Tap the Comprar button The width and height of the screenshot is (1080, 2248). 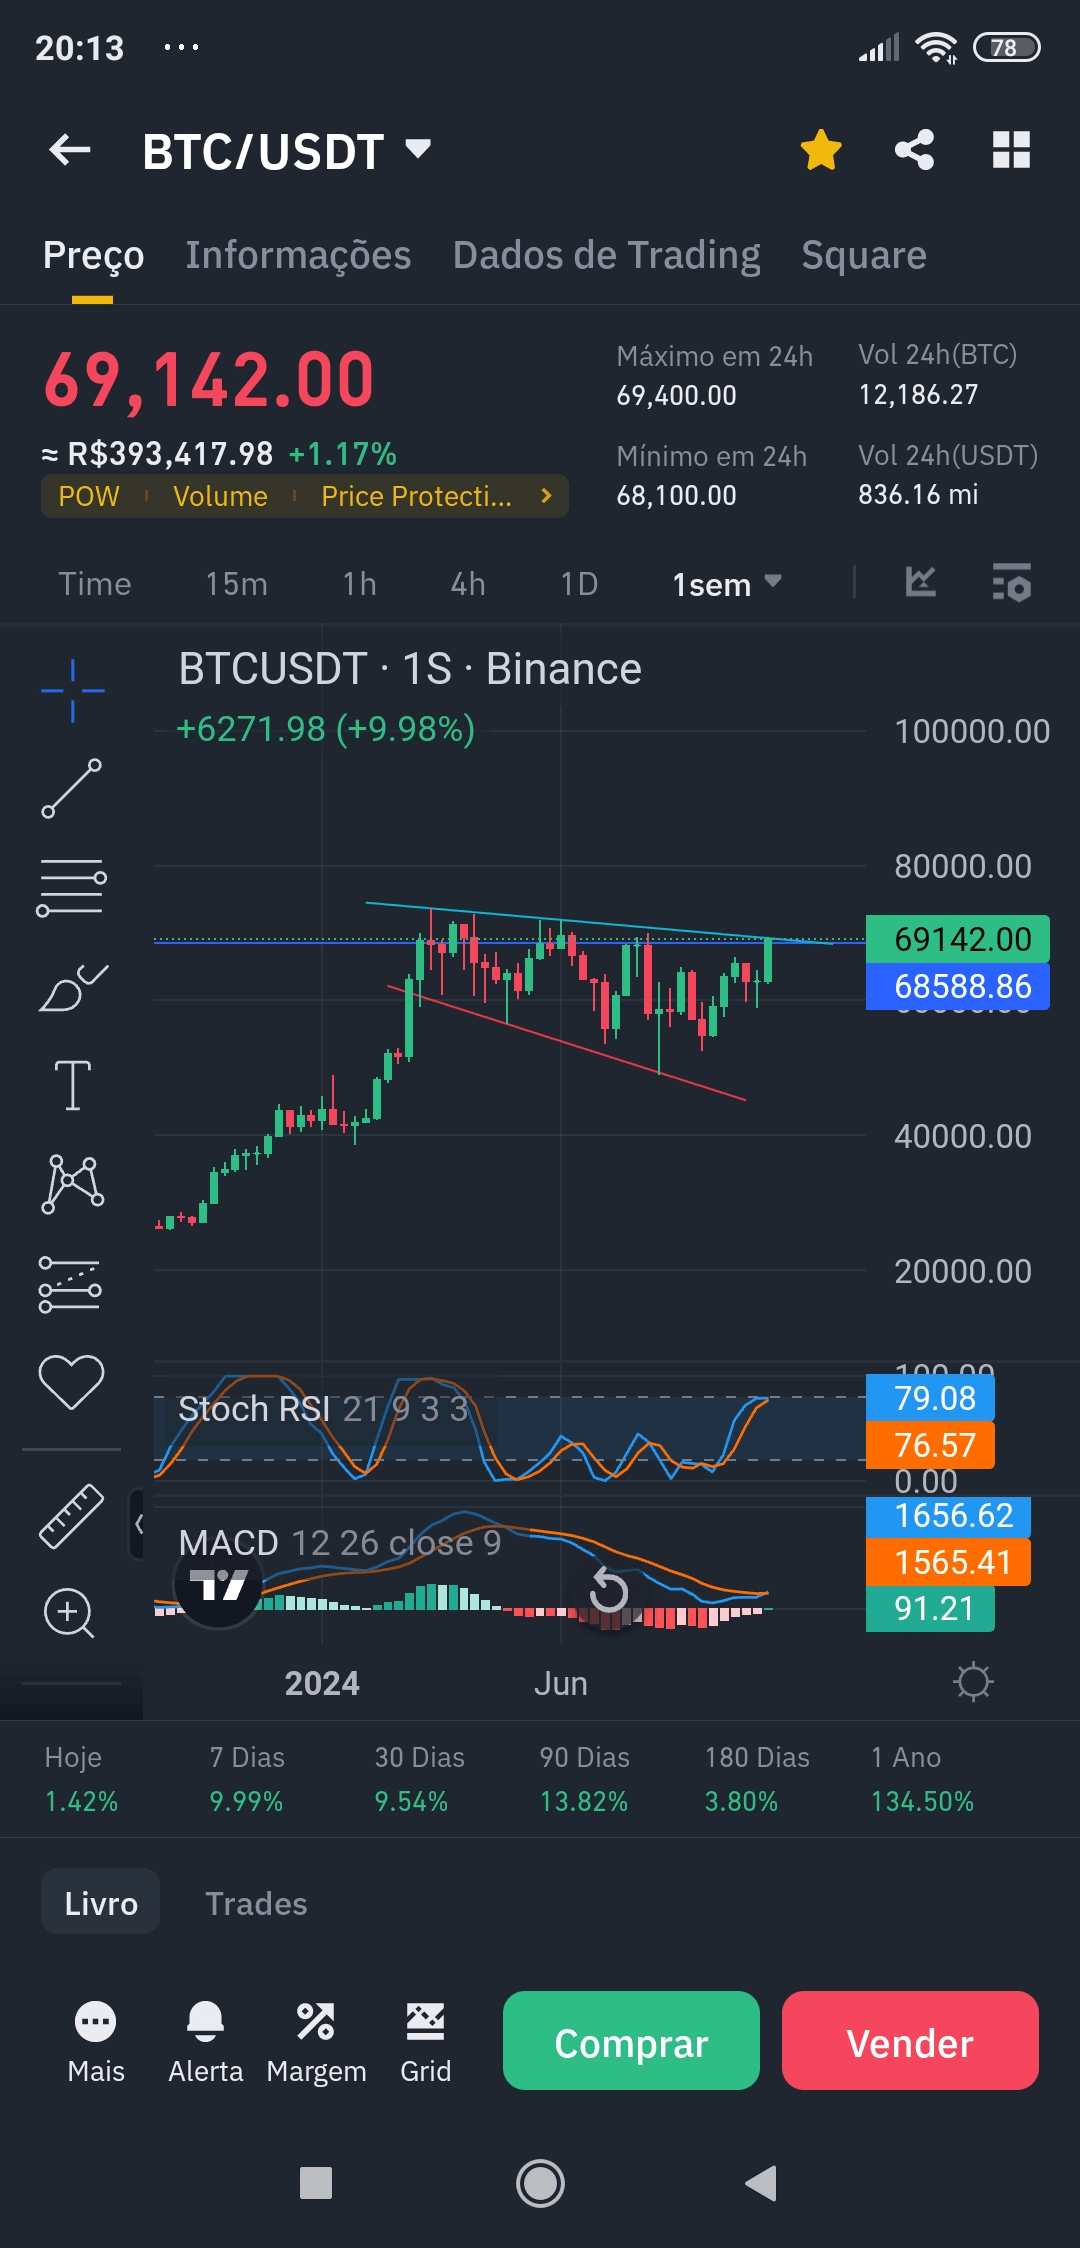[x=631, y=2041]
